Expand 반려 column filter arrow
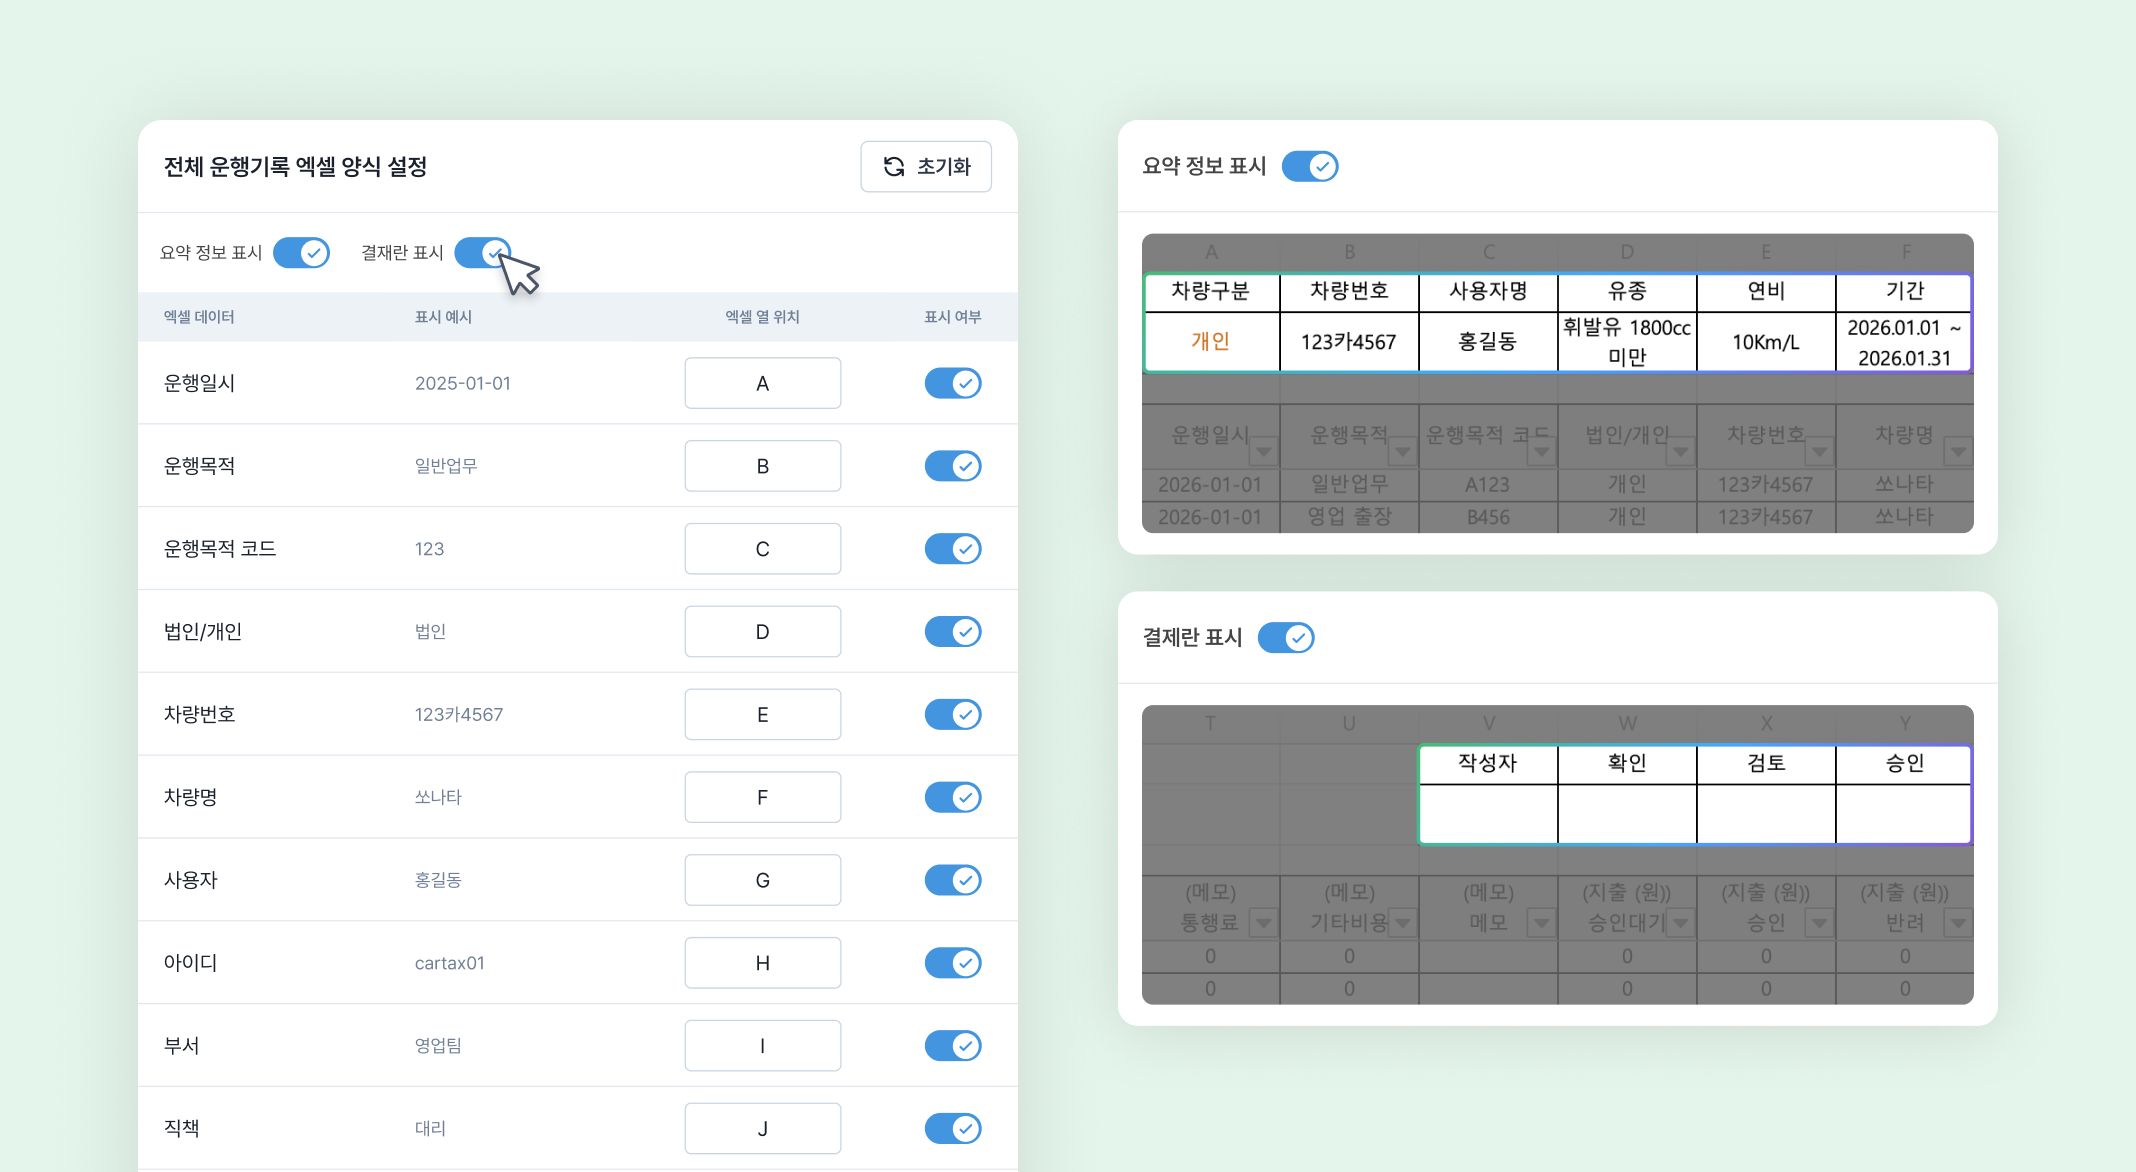The width and height of the screenshot is (2136, 1172). point(1957,923)
